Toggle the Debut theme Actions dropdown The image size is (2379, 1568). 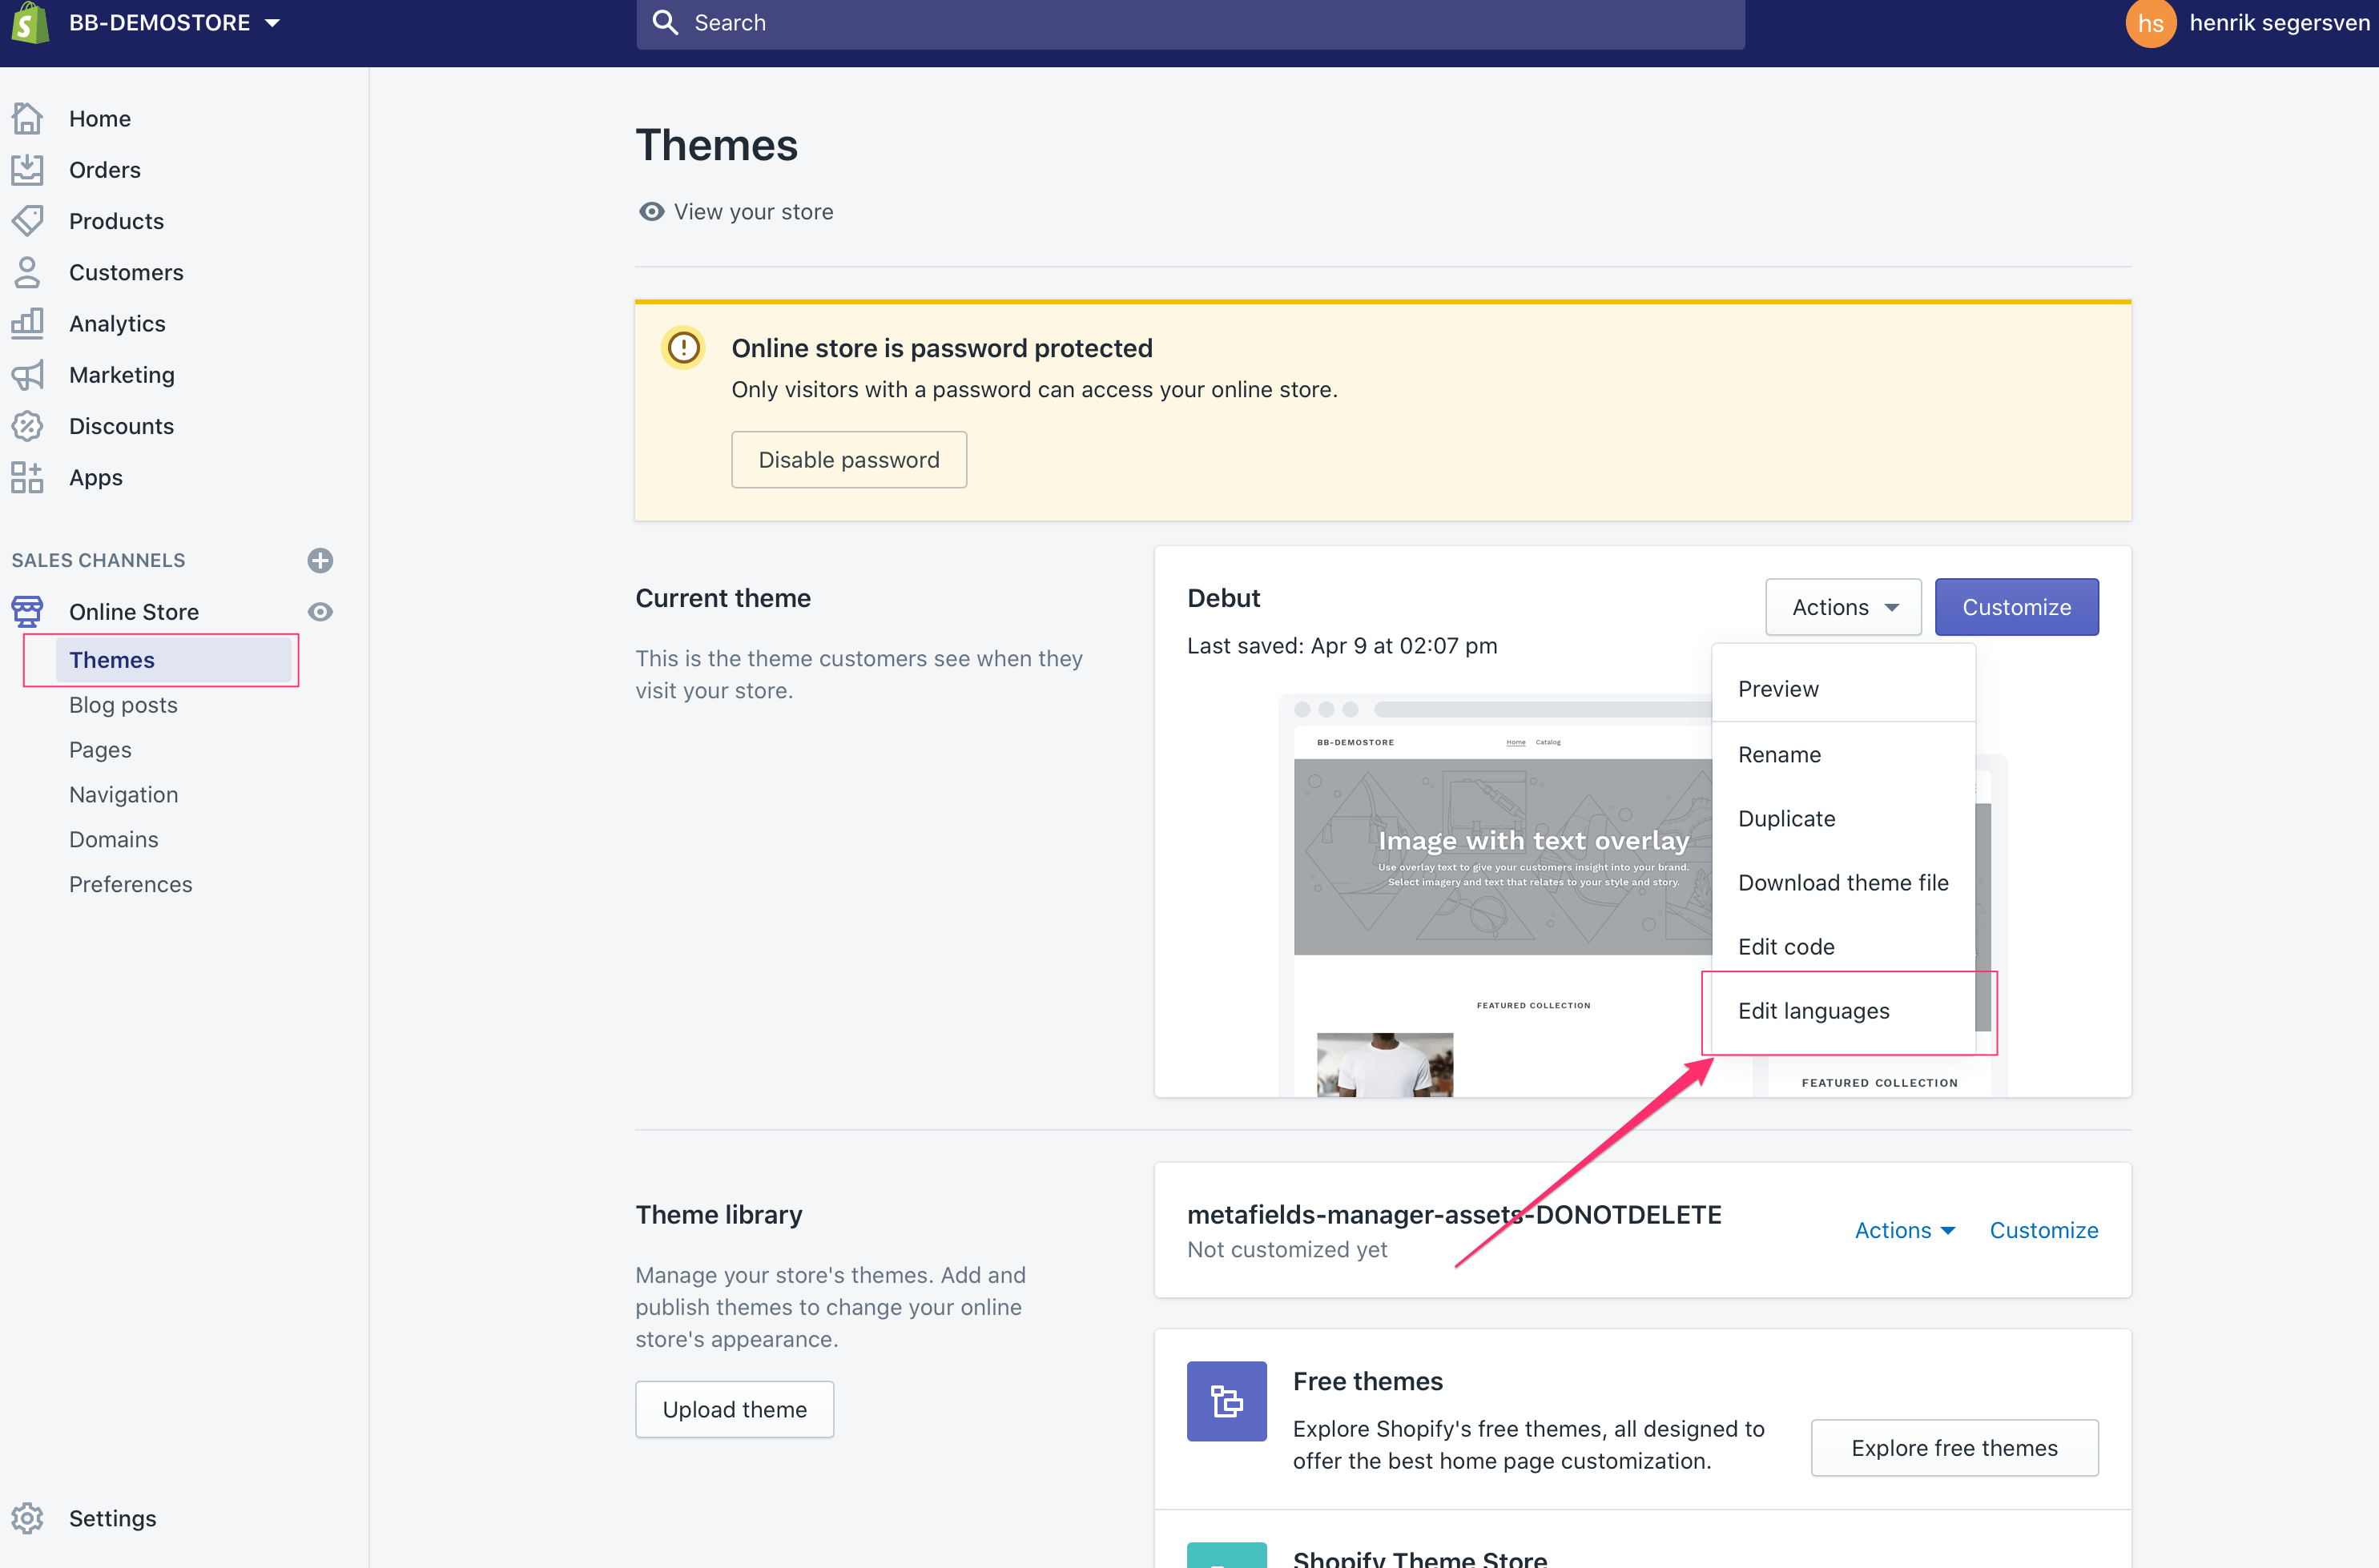click(1842, 607)
